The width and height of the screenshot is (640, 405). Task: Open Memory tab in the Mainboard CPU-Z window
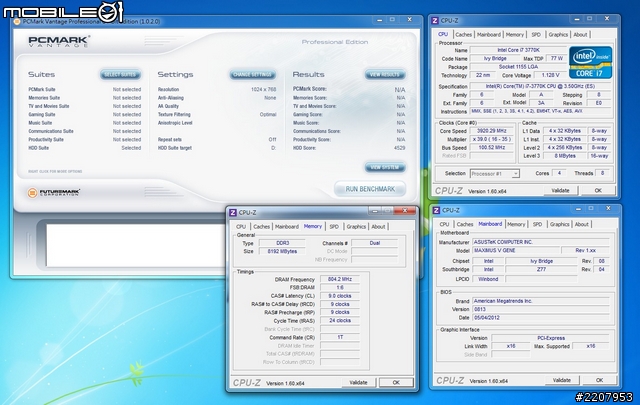(516, 224)
